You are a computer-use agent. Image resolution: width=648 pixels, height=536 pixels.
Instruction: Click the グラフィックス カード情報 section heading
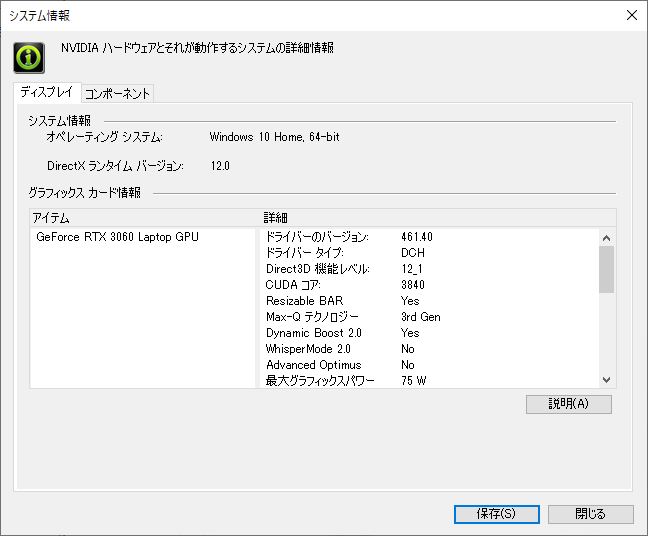[x=85, y=193]
